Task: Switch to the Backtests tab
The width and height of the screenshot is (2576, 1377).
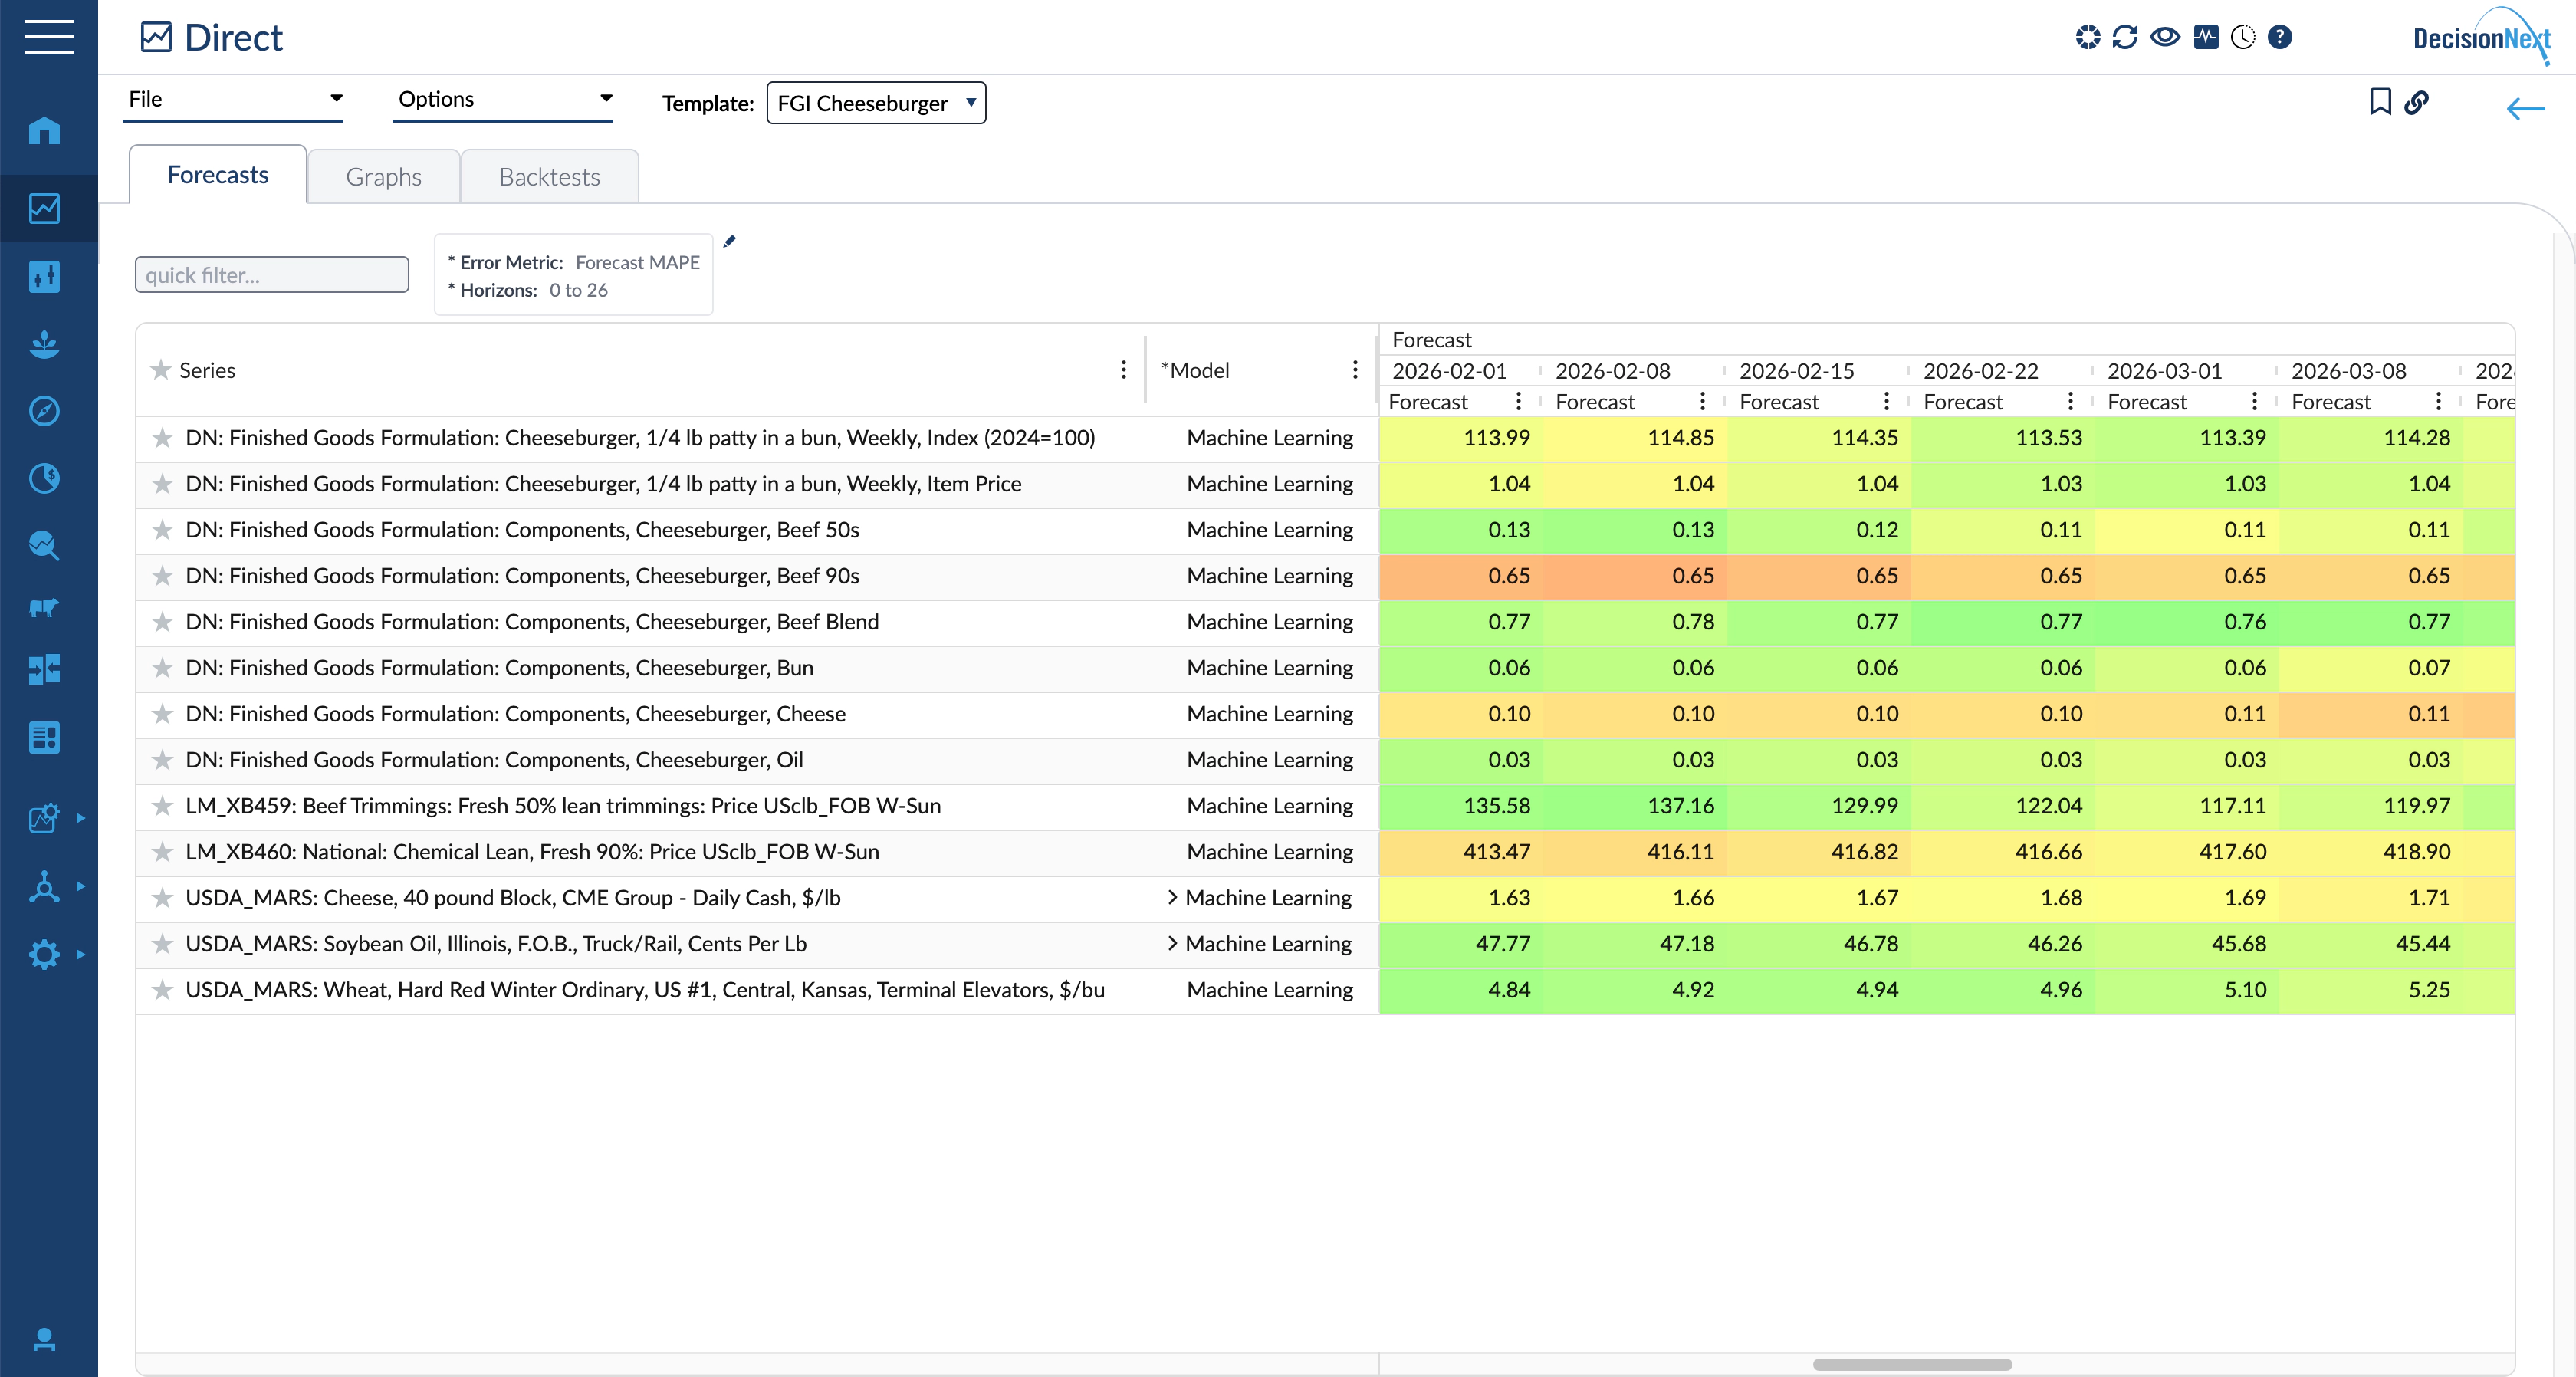Action: point(549,177)
